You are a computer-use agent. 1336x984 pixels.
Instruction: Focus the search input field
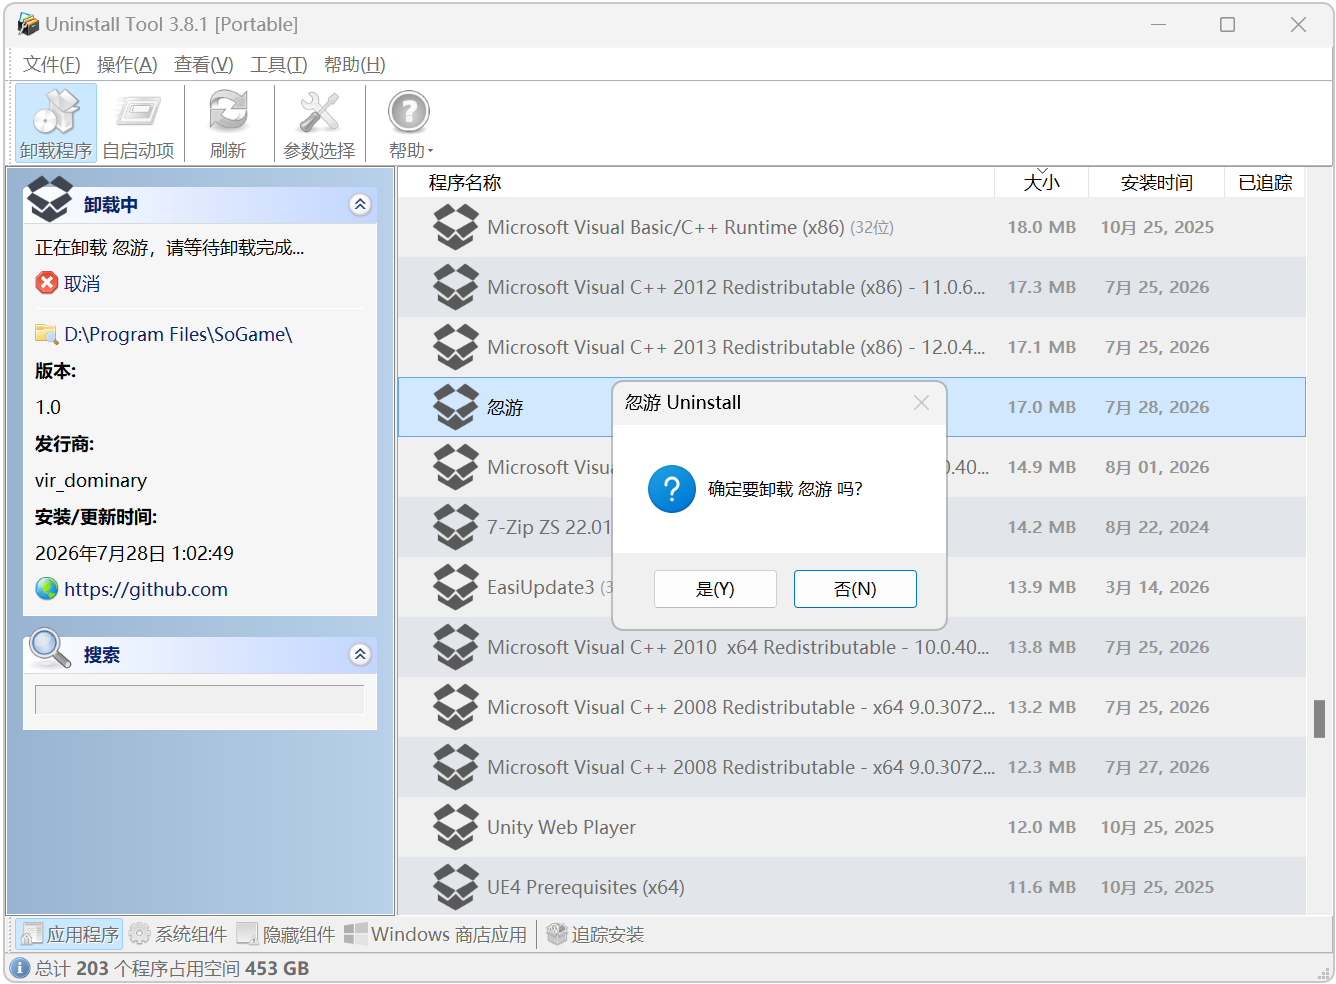pyautogui.click(x=200, y=699)
